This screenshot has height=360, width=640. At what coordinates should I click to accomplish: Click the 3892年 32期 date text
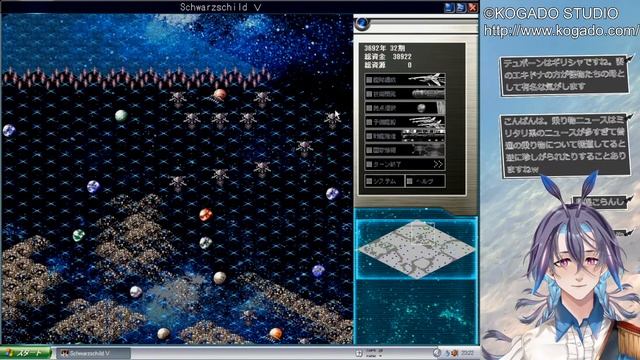[x=384, y=48]
